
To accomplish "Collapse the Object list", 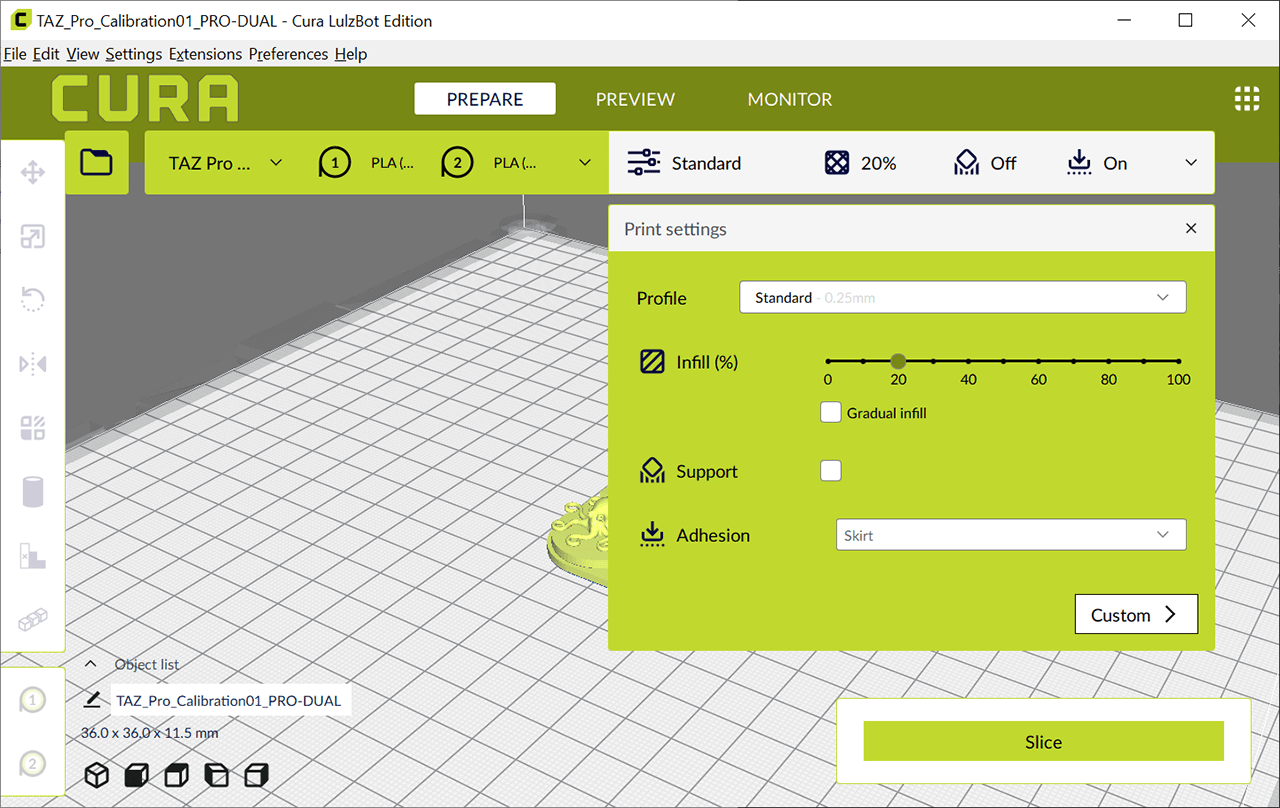I will pyautogui.click(x=91, y=664).
